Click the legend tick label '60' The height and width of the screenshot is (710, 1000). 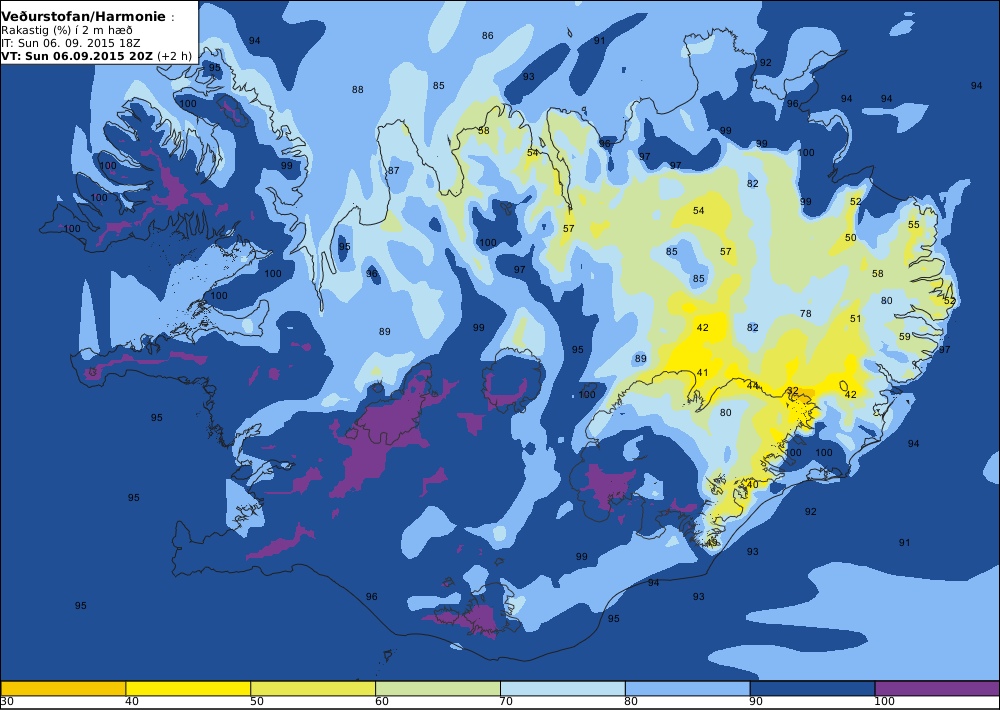point(381,702)
